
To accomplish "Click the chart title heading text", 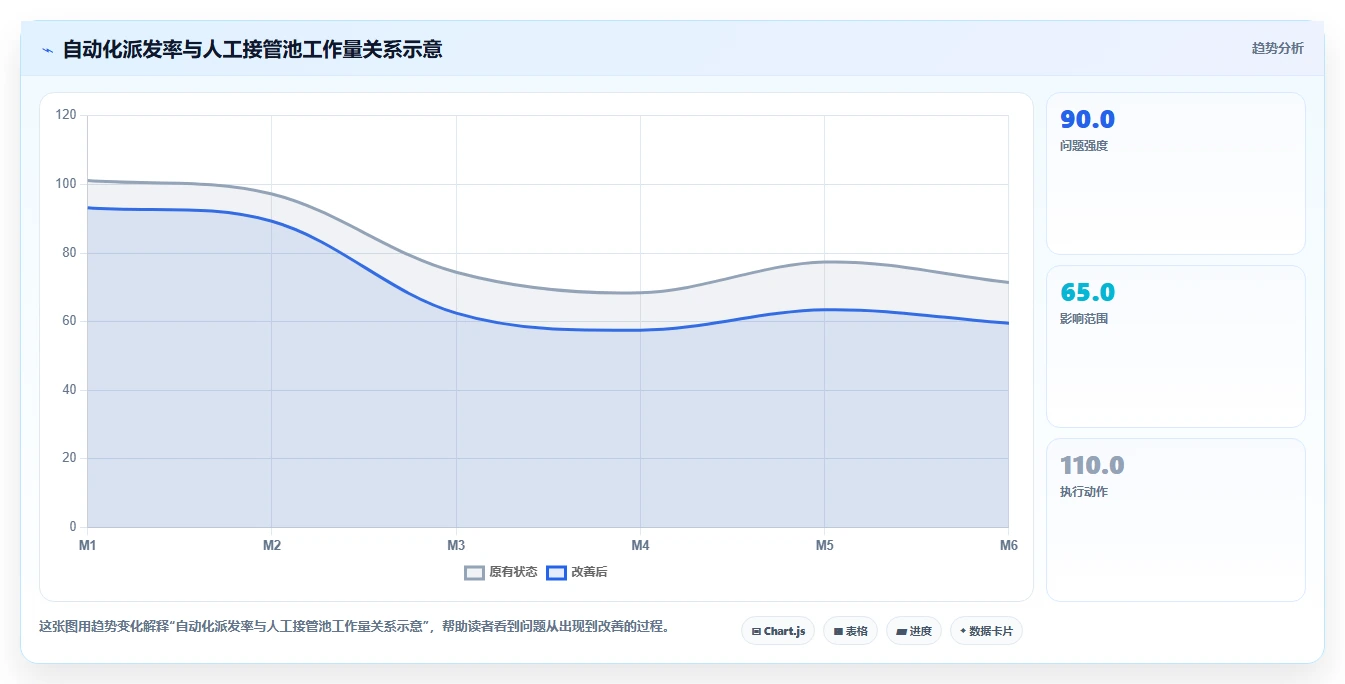I will coord(252,49).
